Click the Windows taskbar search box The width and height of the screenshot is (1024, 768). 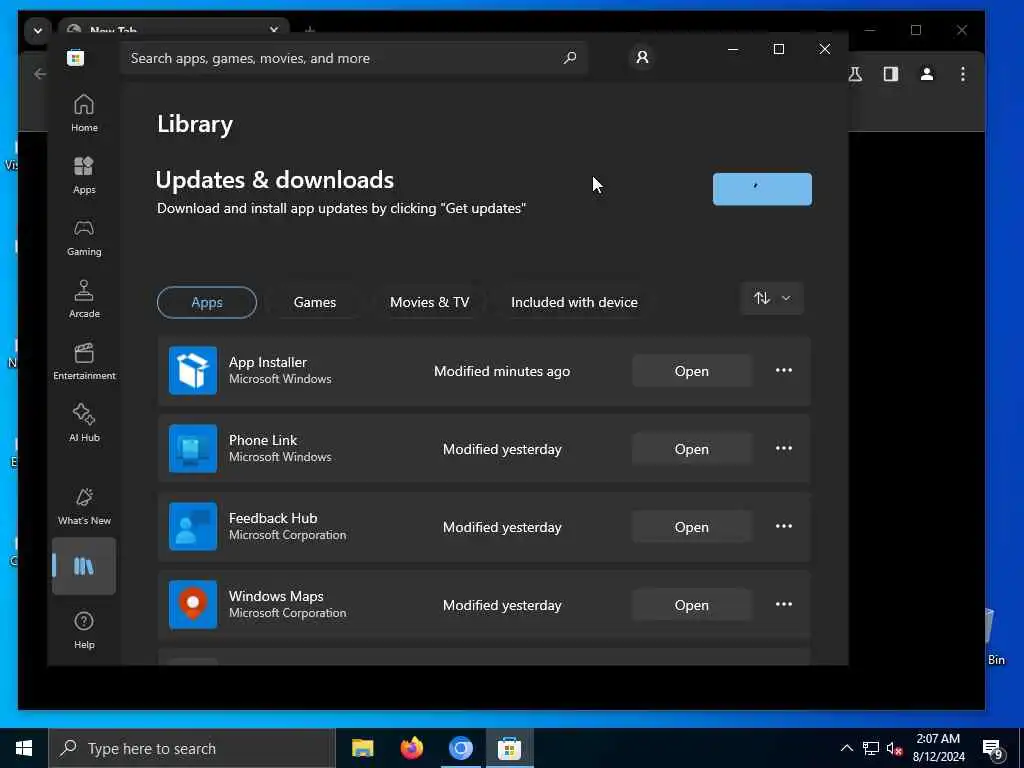[192, 748]
